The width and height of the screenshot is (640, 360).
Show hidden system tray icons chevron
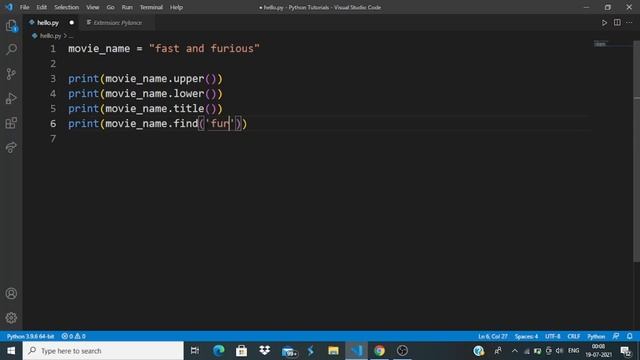514,351
